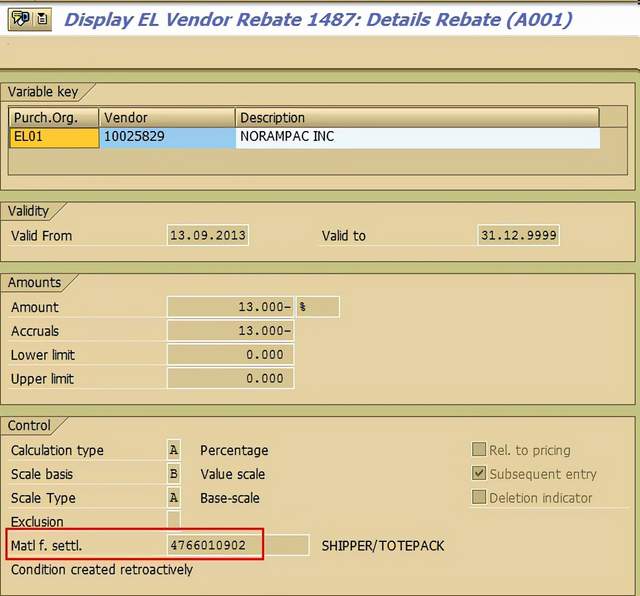The image size is (640, 596).
Task: Click the Percentage description text
Action: [x=234, y=450]
